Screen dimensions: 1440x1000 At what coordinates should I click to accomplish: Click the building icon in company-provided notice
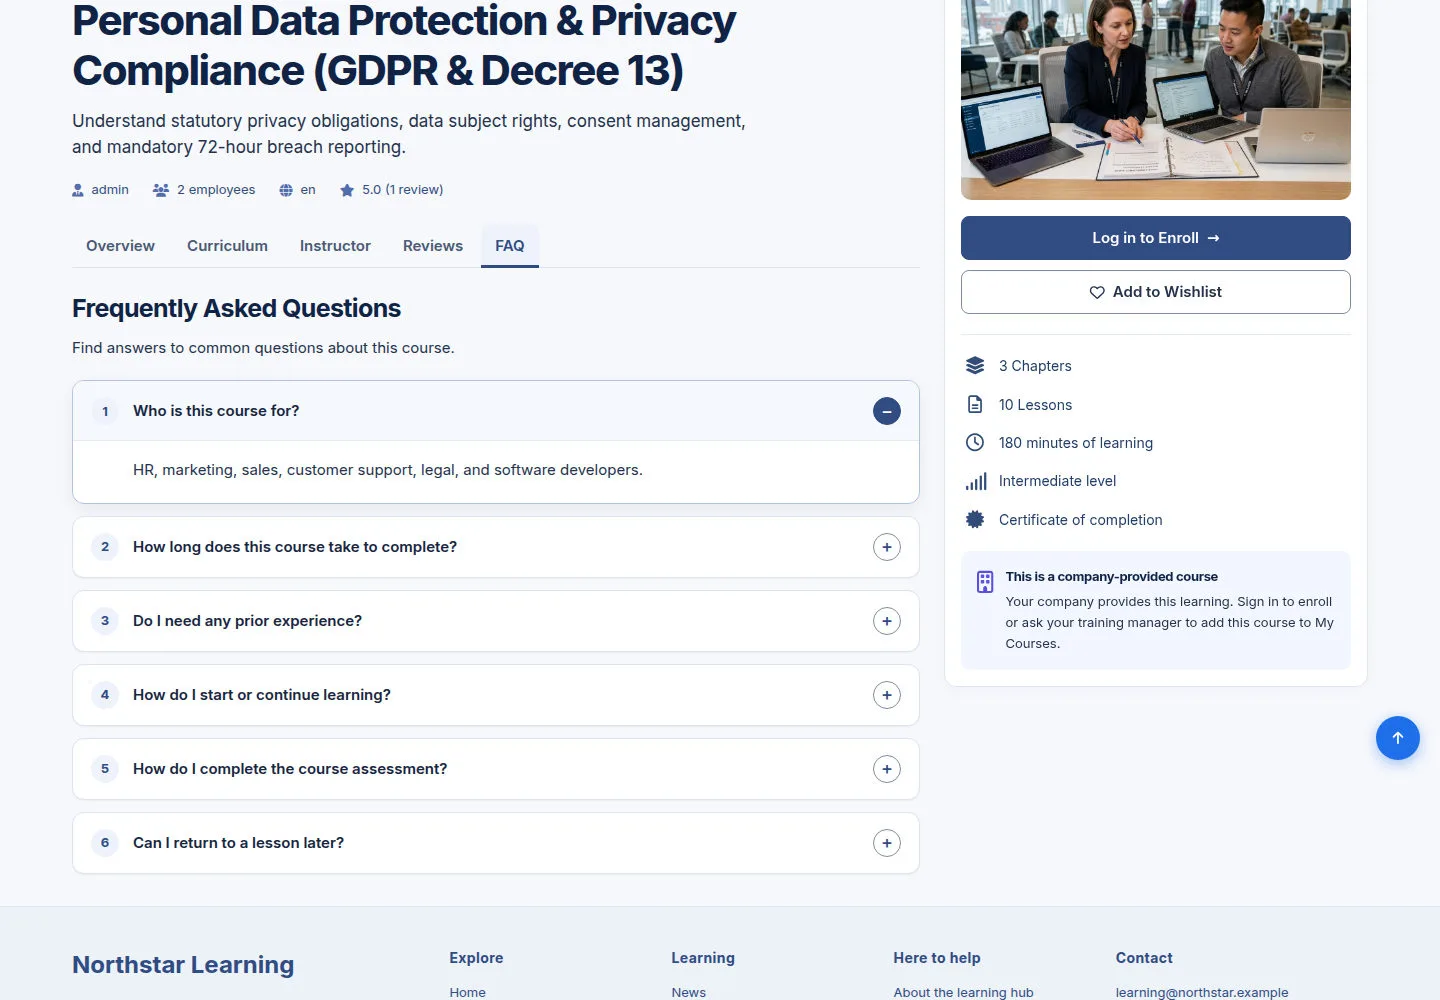click(985, 581)
